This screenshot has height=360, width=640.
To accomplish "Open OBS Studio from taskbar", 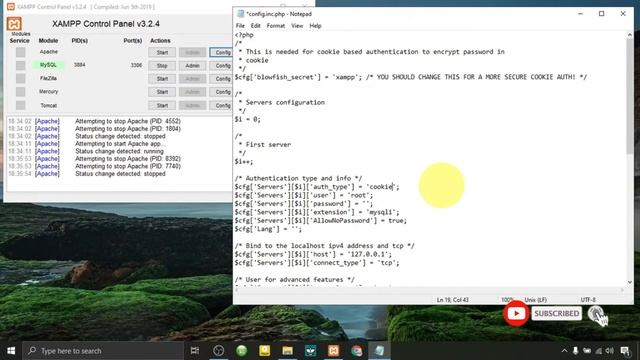I will click(218, 351).
